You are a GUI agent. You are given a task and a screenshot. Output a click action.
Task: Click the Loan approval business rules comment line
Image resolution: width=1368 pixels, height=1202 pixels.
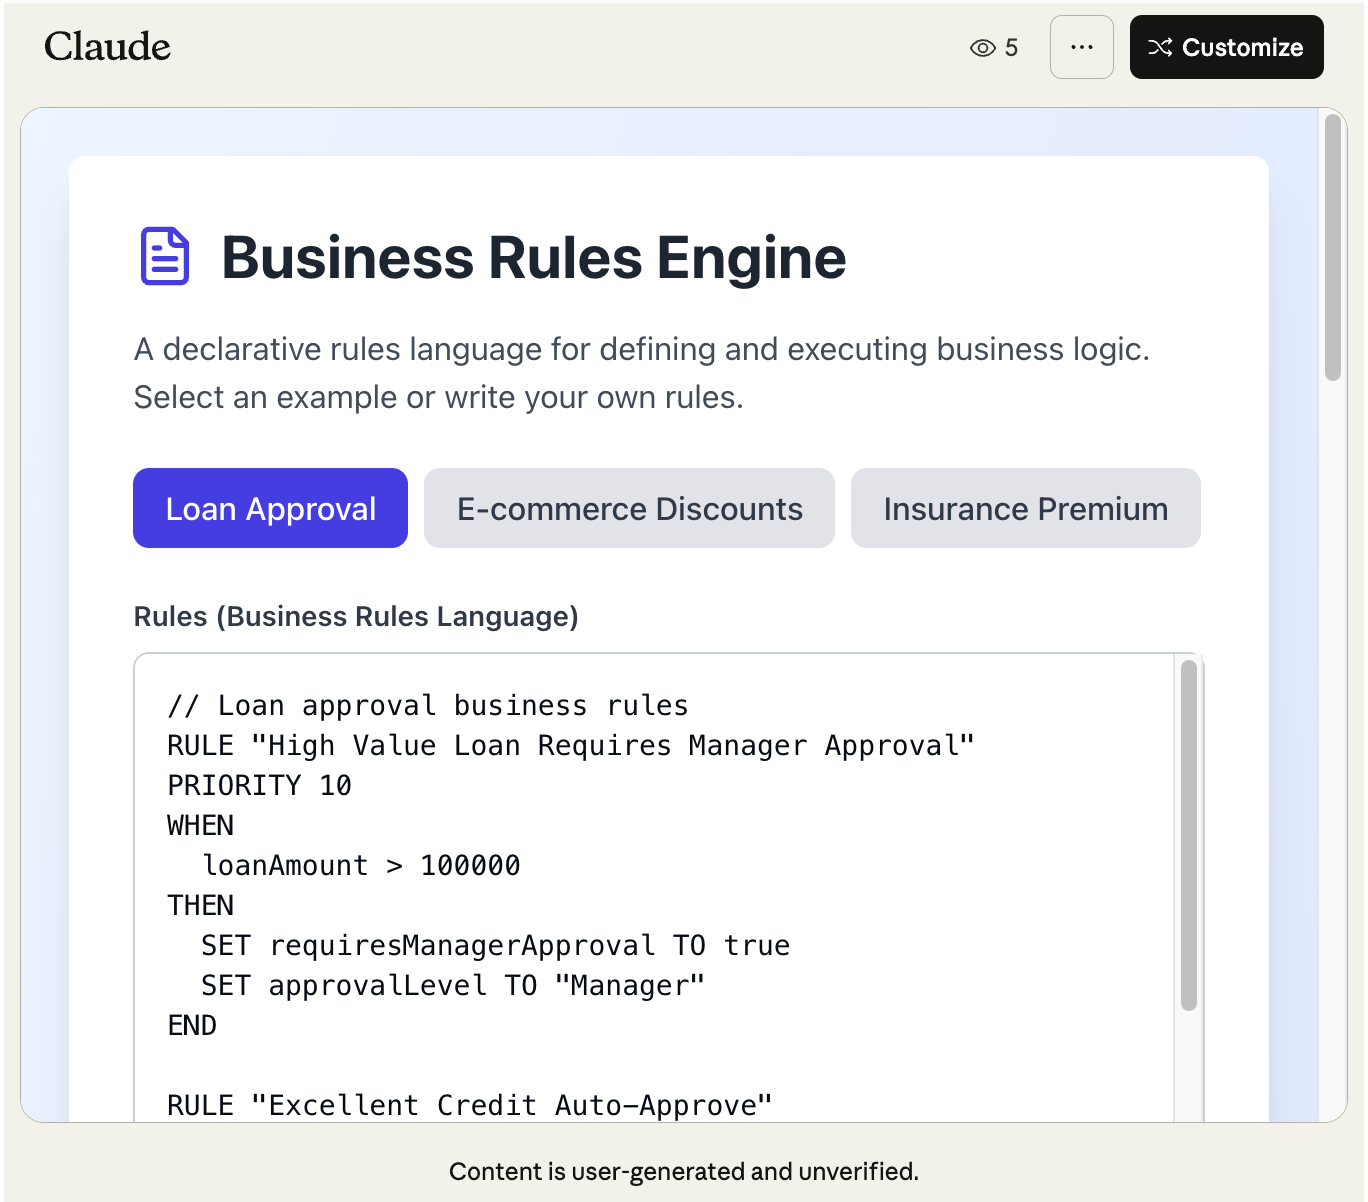pos(427,706)
